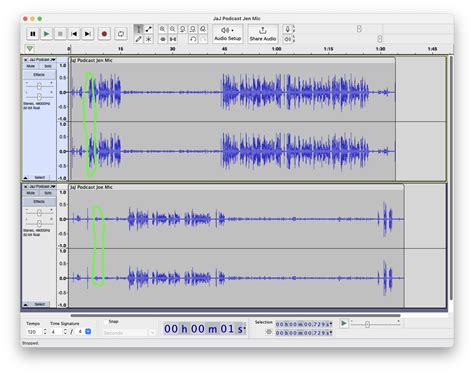Select the Draw pencil tool
This screenshot has width=474, height=374.
[139, 39]
